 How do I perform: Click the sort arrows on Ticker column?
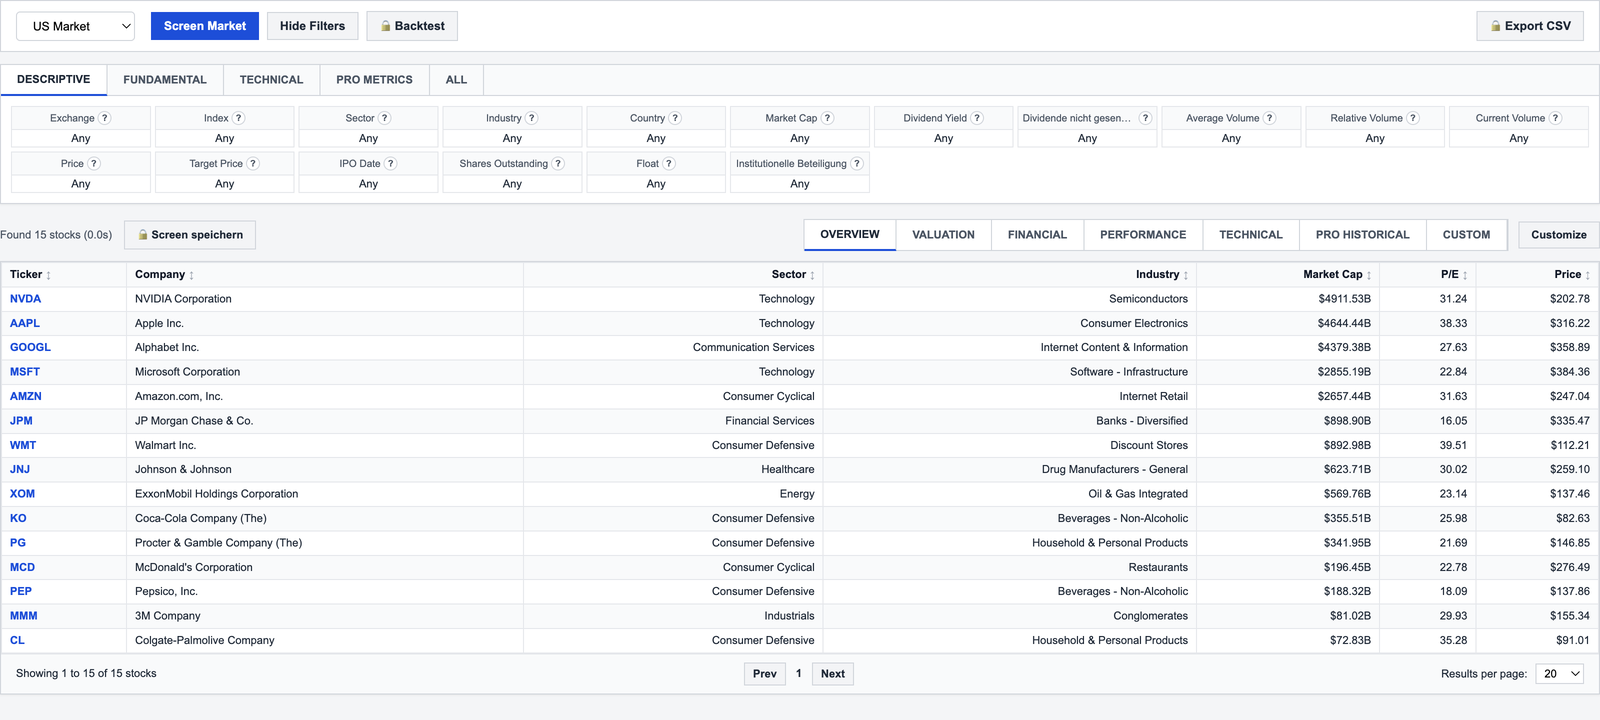coord(48,275)
